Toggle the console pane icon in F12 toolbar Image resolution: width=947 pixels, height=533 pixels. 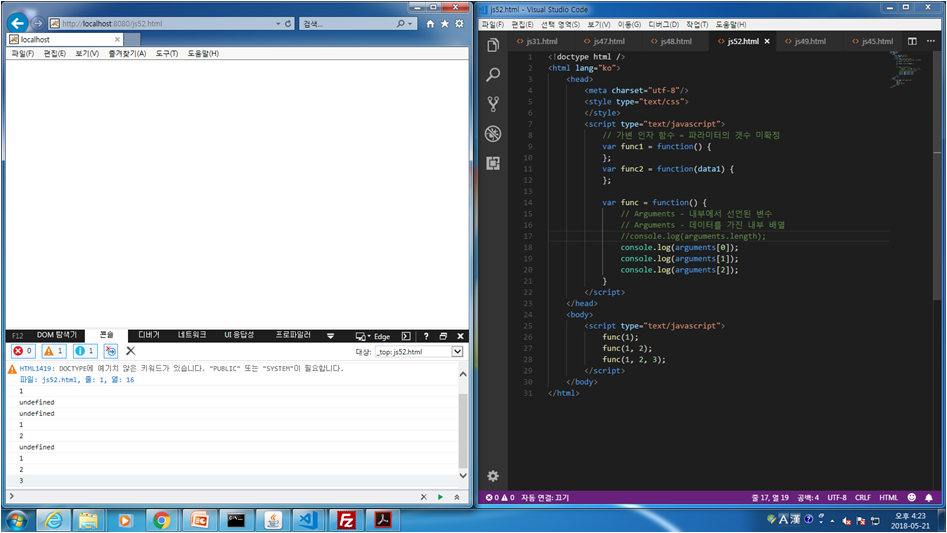[406, 336]
